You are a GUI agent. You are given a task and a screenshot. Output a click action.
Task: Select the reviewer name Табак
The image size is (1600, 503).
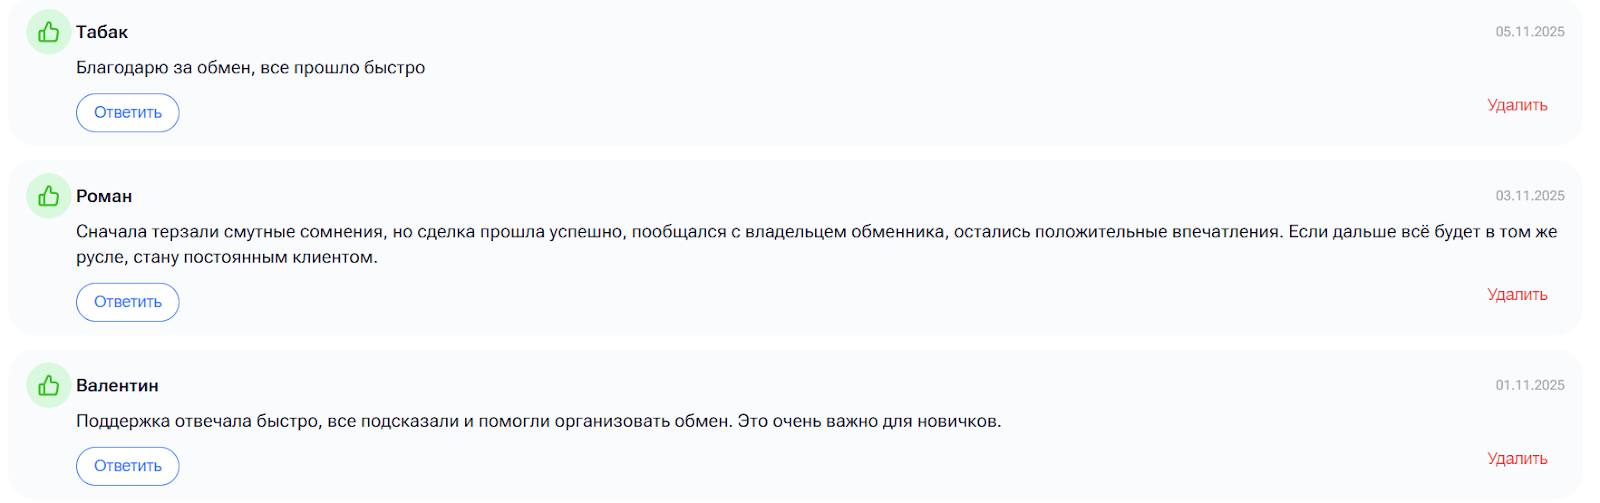pyautogui.click(x=102, y=32)
